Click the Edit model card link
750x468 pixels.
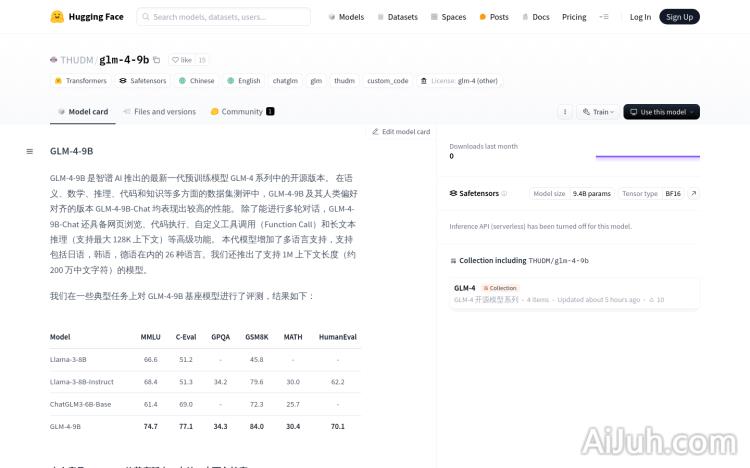[401, 131]
